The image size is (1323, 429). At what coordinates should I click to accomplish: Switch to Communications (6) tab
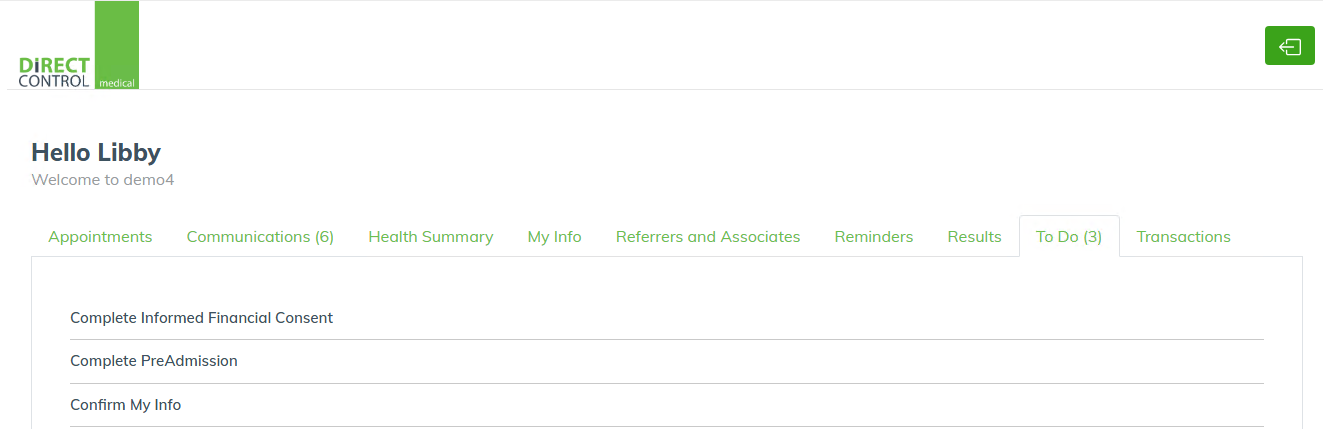coord(260,237)
